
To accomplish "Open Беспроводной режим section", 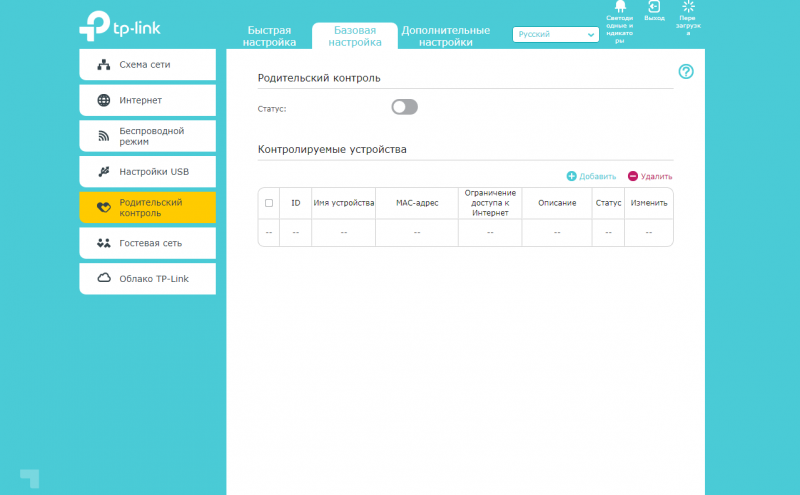I will (x=147, y=136).
